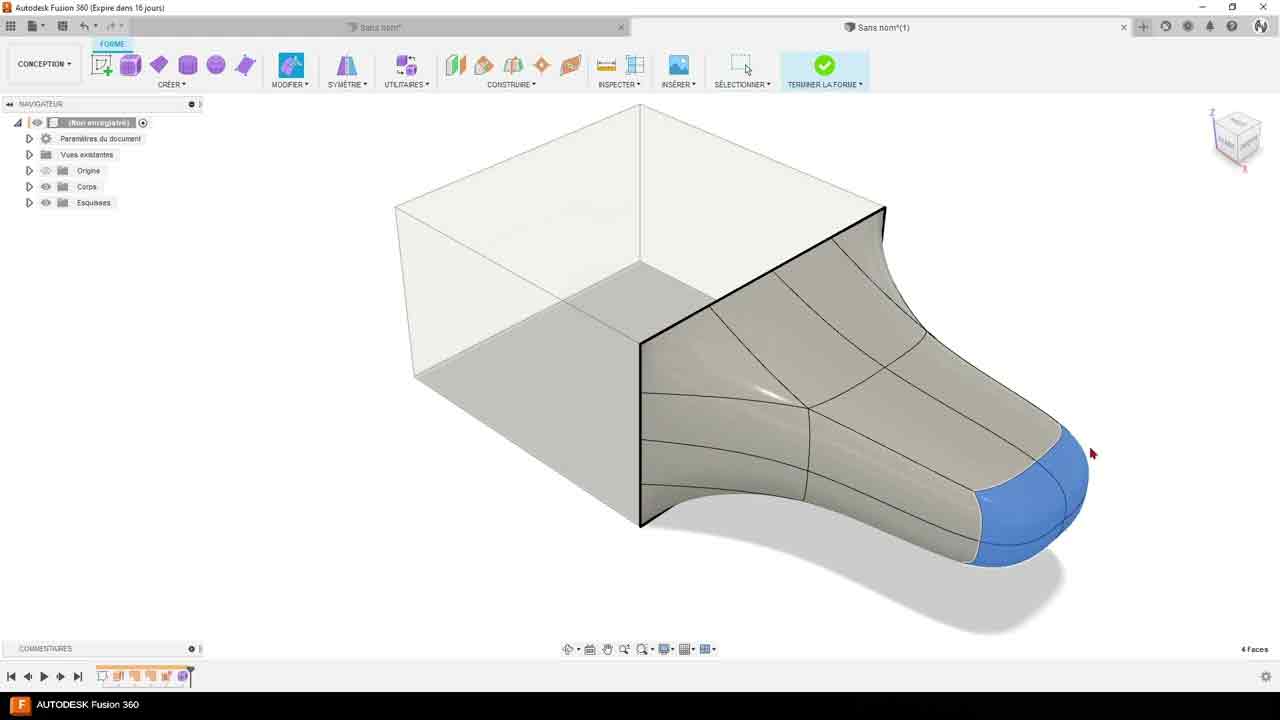
Task: Open the SÉLECTIONNER menu
Action: click(741, 85)
